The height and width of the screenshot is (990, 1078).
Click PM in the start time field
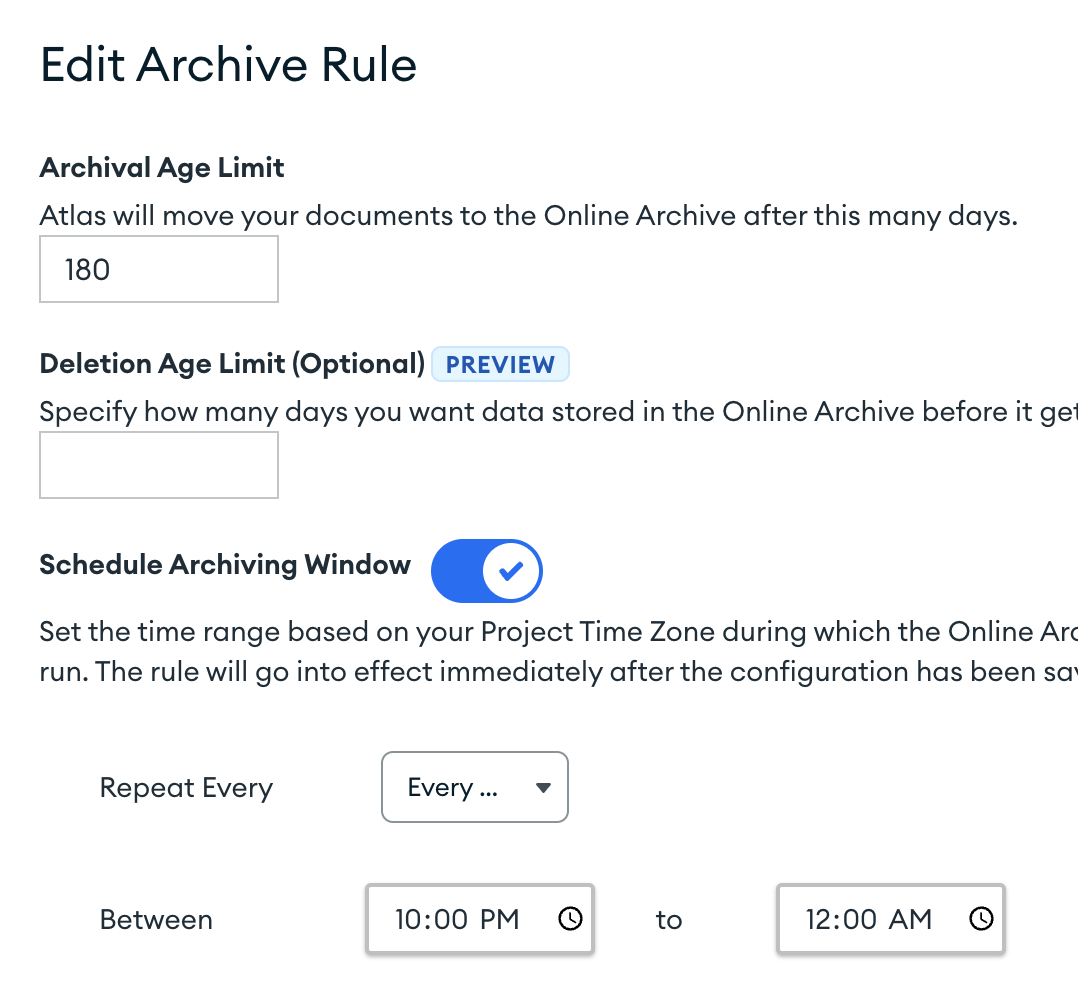(499, 919)
